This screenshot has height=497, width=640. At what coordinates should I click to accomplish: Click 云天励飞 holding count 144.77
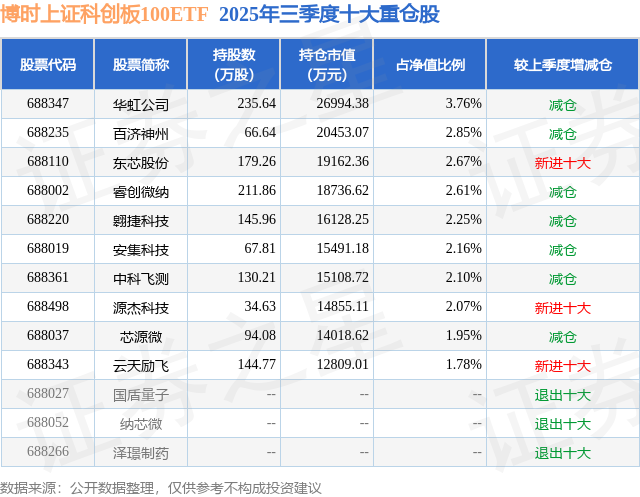(257, 364)
